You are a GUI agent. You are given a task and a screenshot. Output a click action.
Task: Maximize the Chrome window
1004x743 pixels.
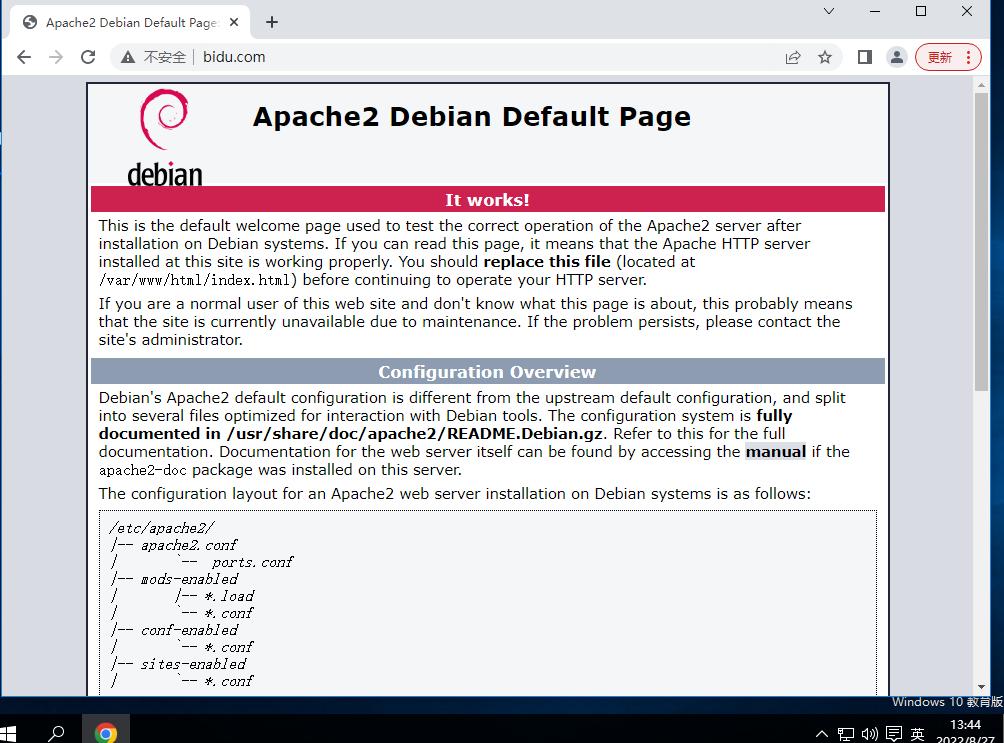point(921,11)
